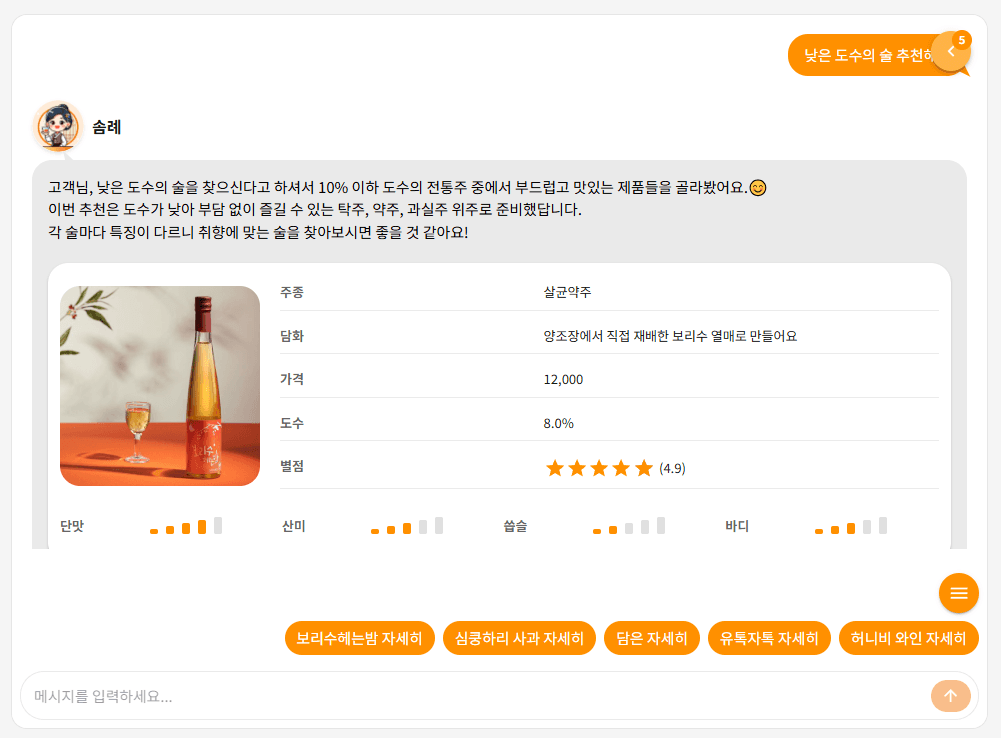Click the 단맛 sweetness level bars
1001x738 pixels.
tap(186, 526)
